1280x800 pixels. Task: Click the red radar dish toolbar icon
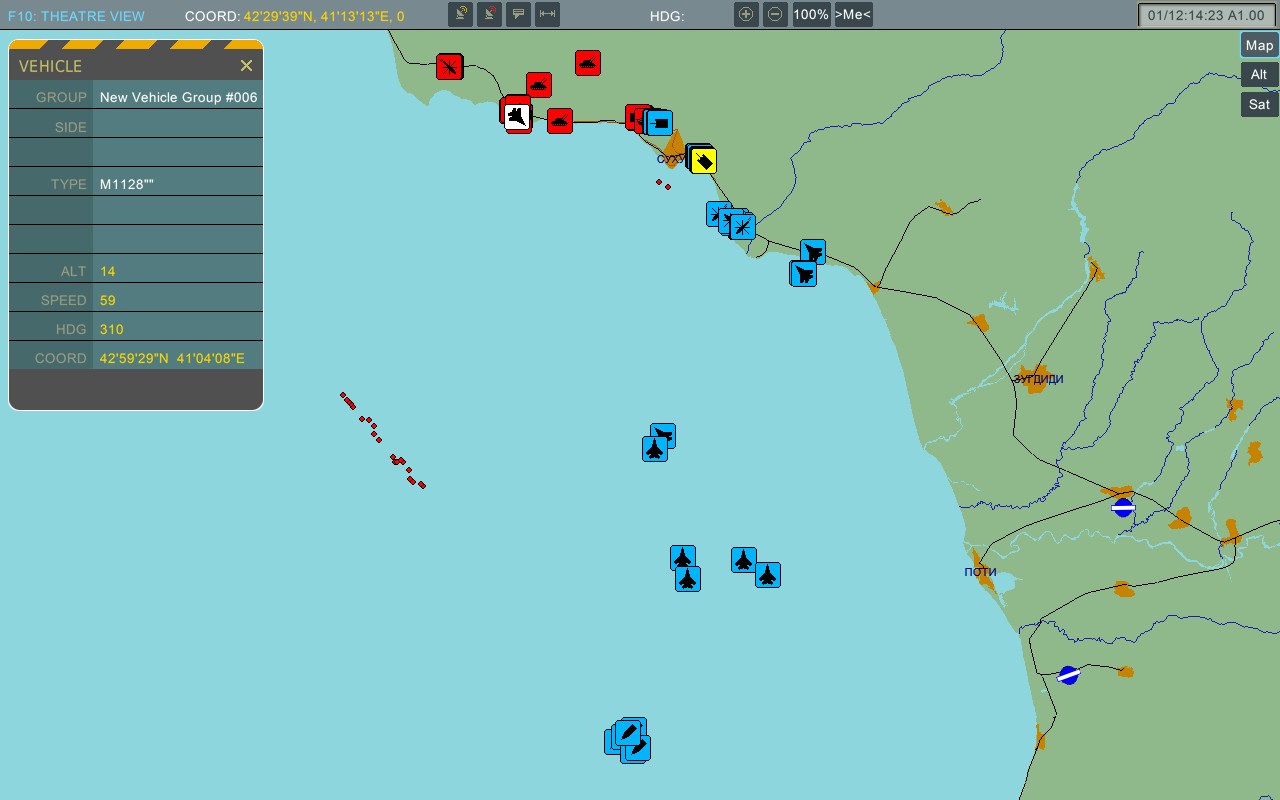489,14
